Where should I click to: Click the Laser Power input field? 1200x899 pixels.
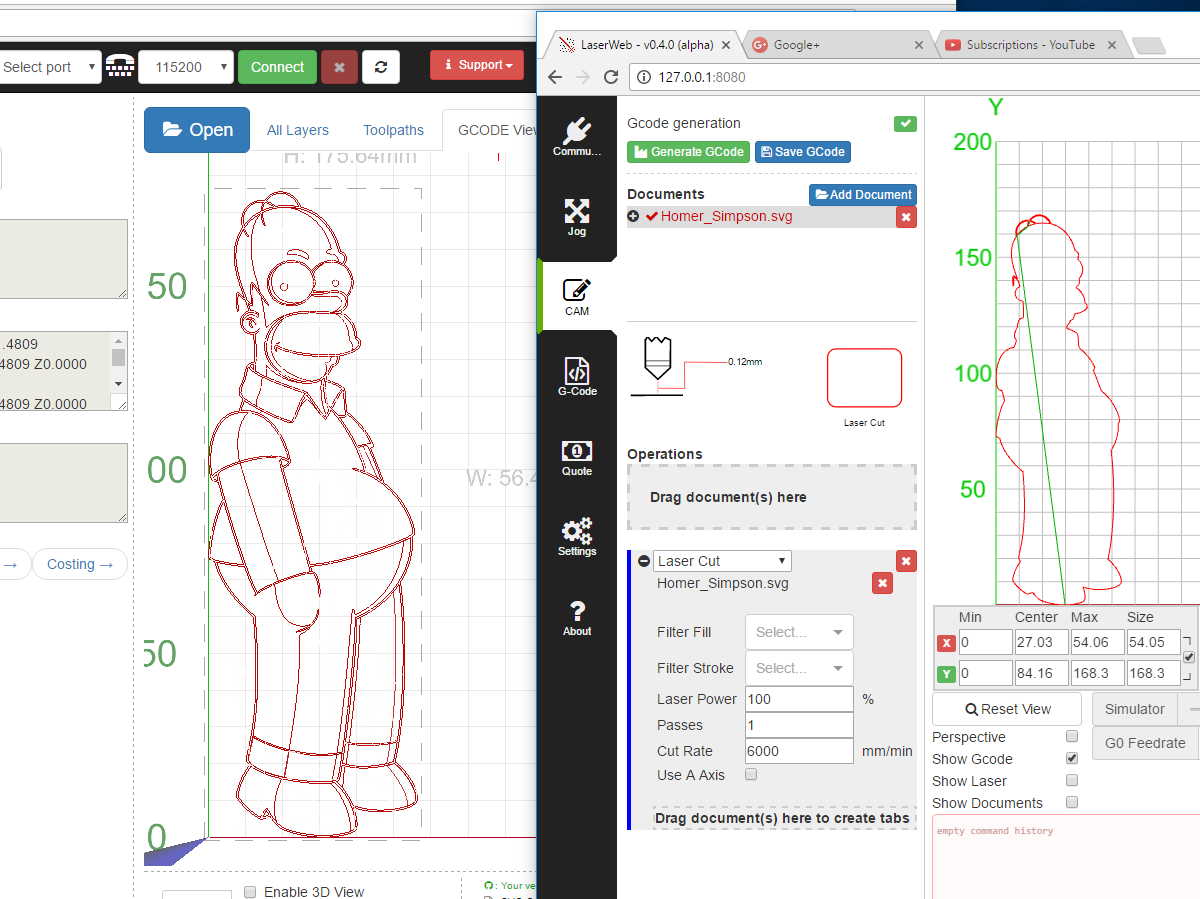(x=799, y=699)
